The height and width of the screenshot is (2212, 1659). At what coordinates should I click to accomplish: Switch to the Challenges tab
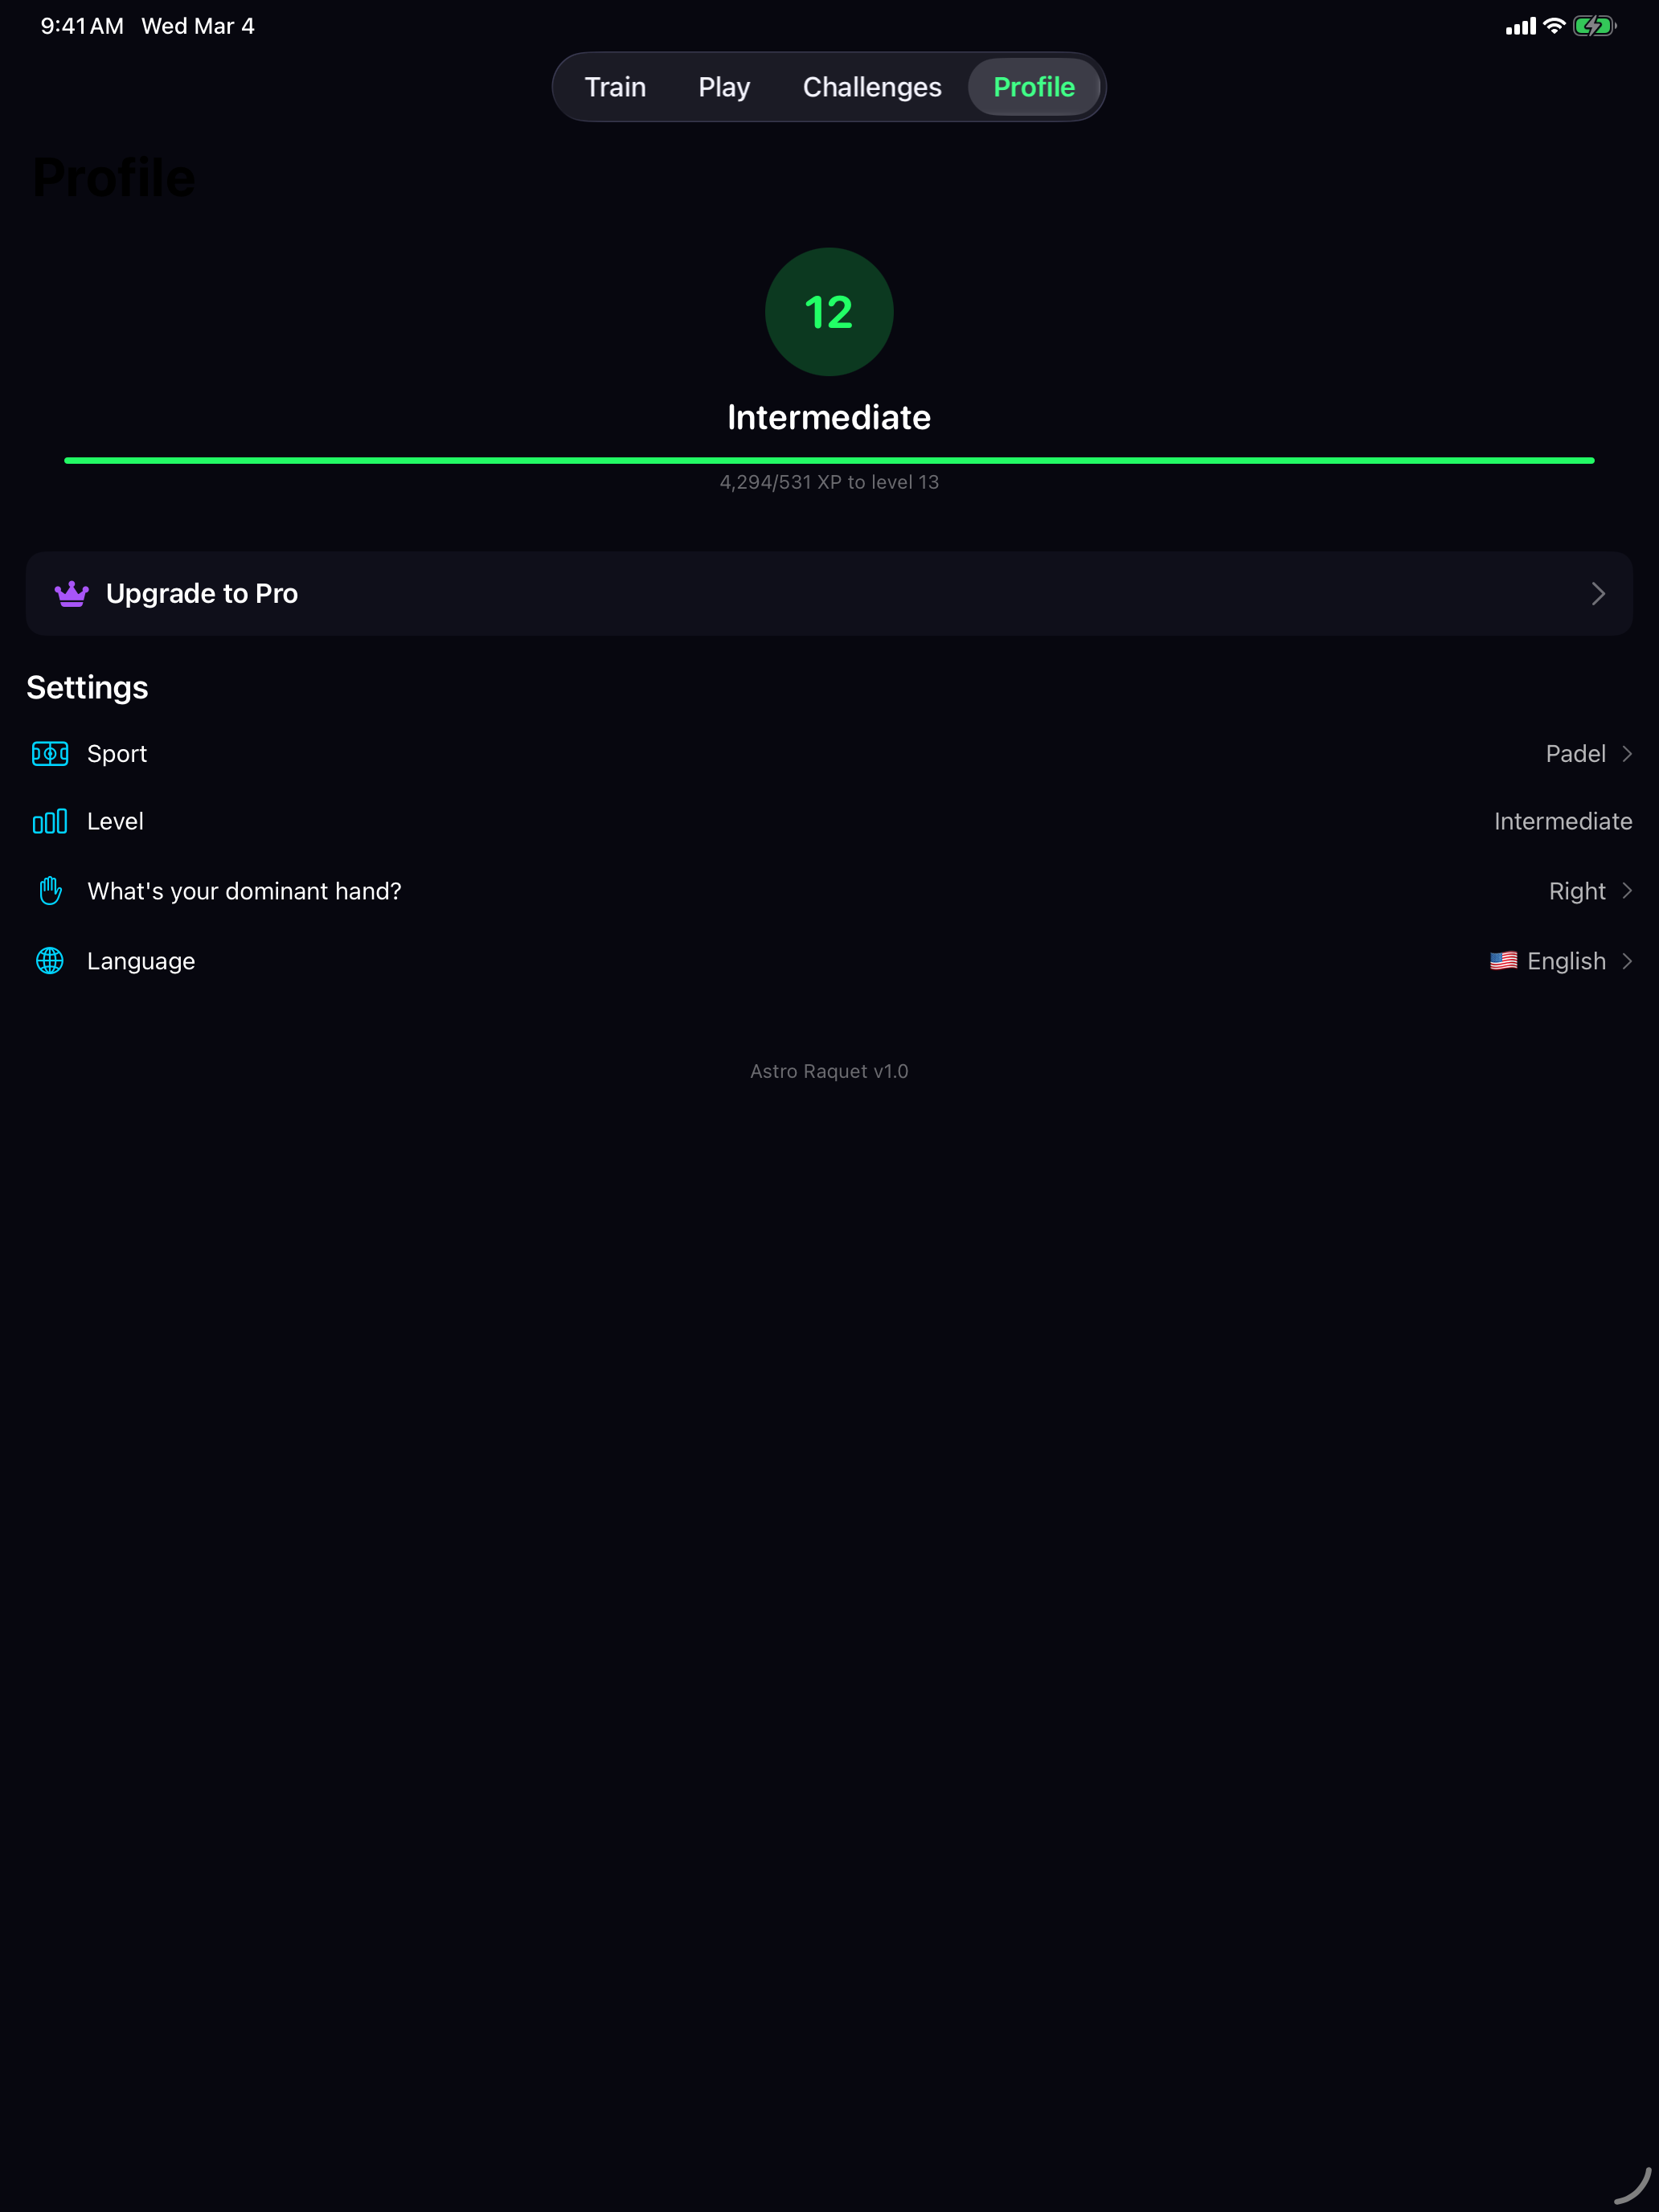[x=871, y=87]
